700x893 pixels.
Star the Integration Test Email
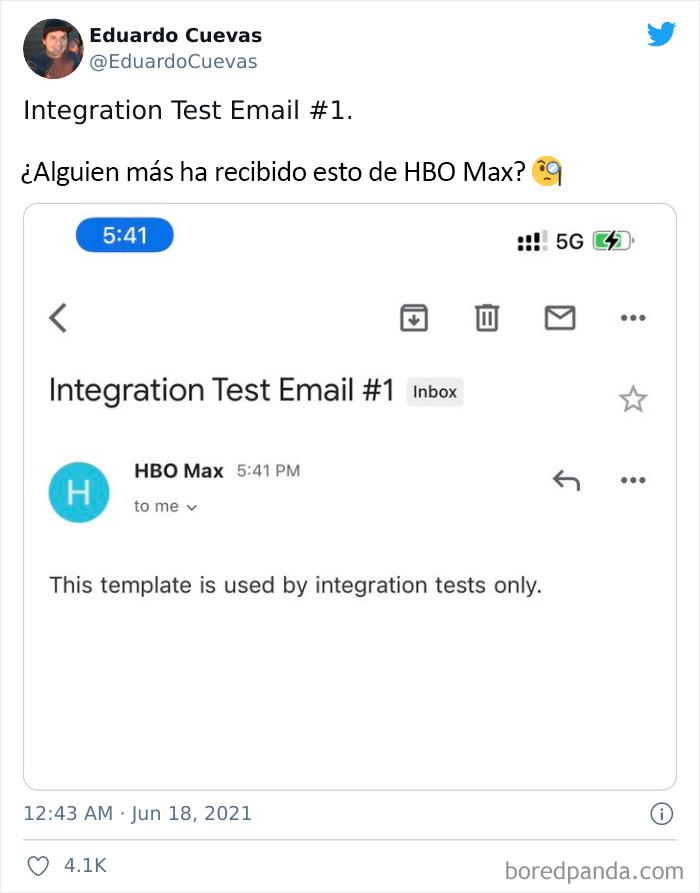click(633, 399)
